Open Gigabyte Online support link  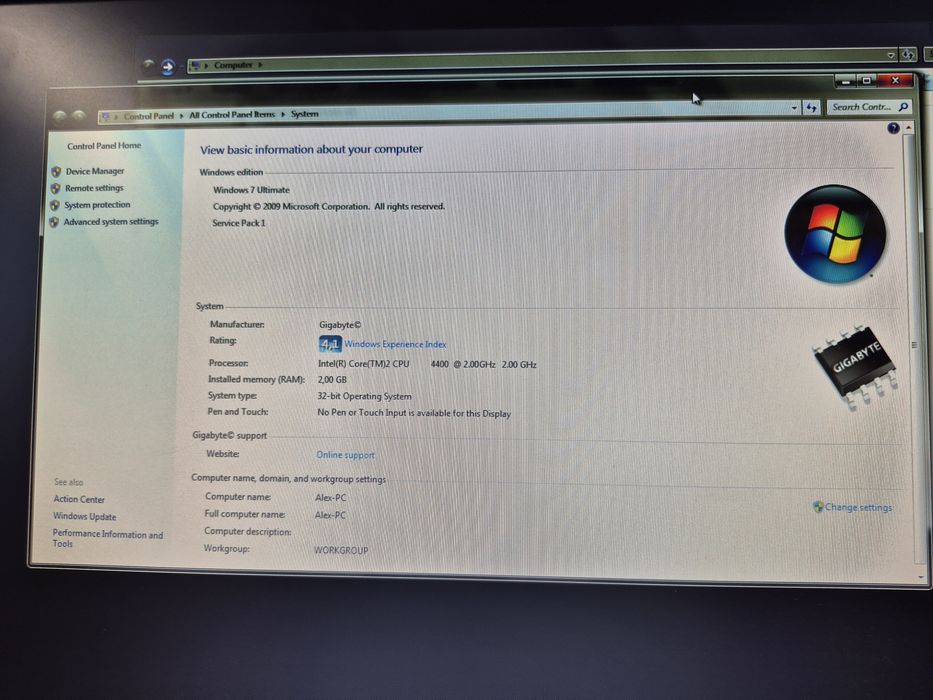(x=345, y=455)
